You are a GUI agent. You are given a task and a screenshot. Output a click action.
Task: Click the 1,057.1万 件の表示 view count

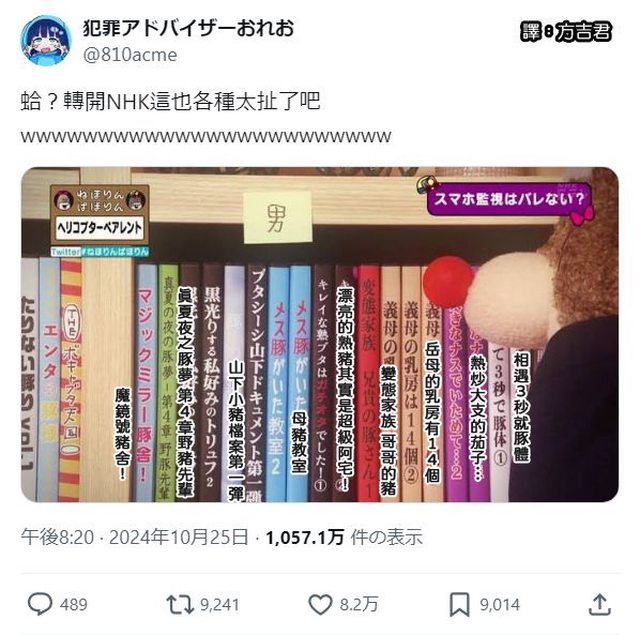pos(344,537)
